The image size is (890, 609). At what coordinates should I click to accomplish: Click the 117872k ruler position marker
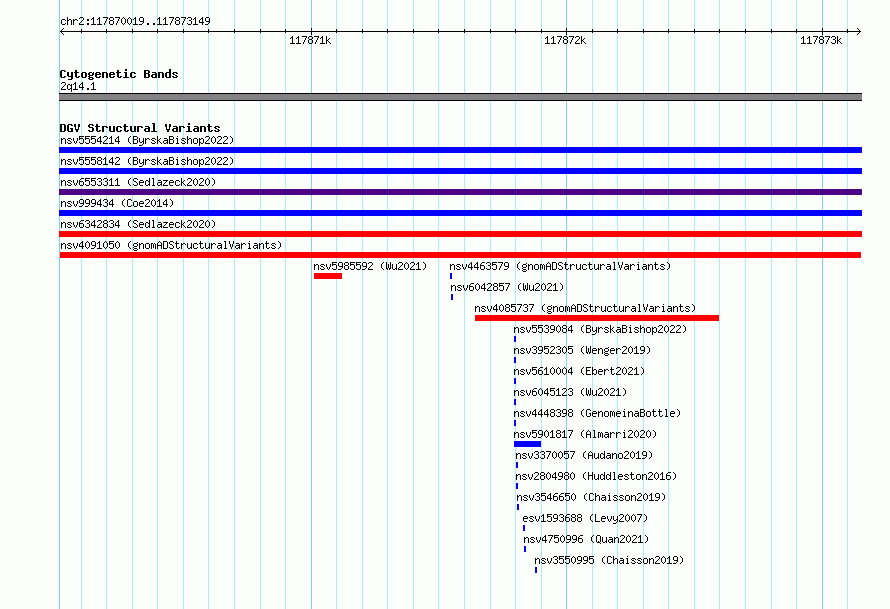(x=565, y=40)
